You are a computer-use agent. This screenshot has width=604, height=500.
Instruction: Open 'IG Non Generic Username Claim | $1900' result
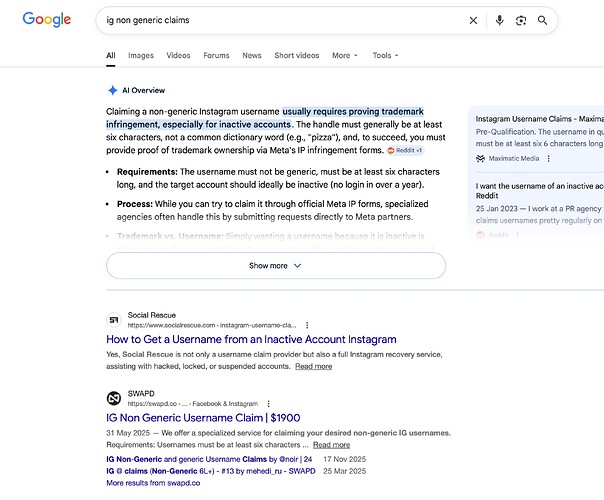pyautogui.click(x=203, y=418)
